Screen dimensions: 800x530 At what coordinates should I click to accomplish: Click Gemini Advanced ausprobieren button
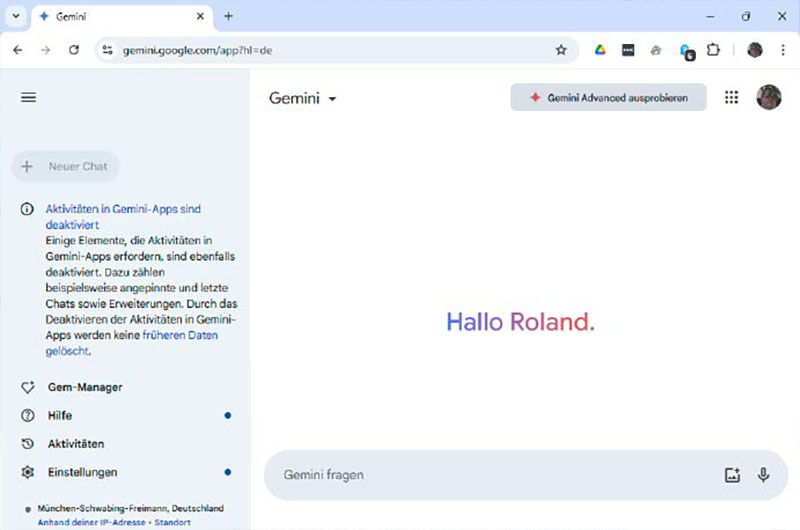tap(609, 97)
